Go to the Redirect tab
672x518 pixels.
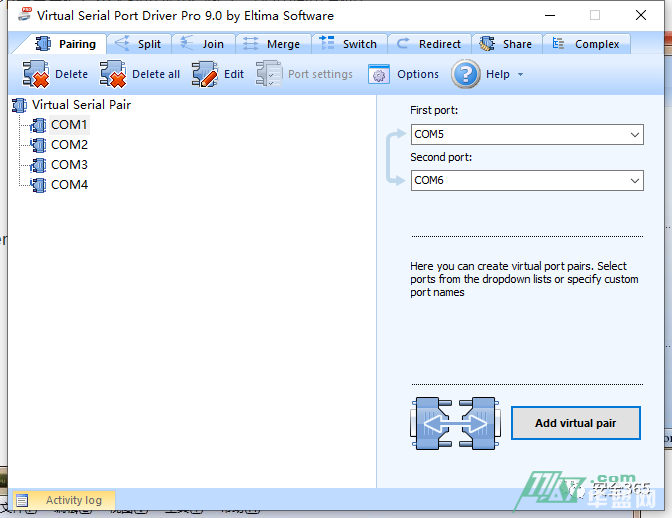click(429, 44)
